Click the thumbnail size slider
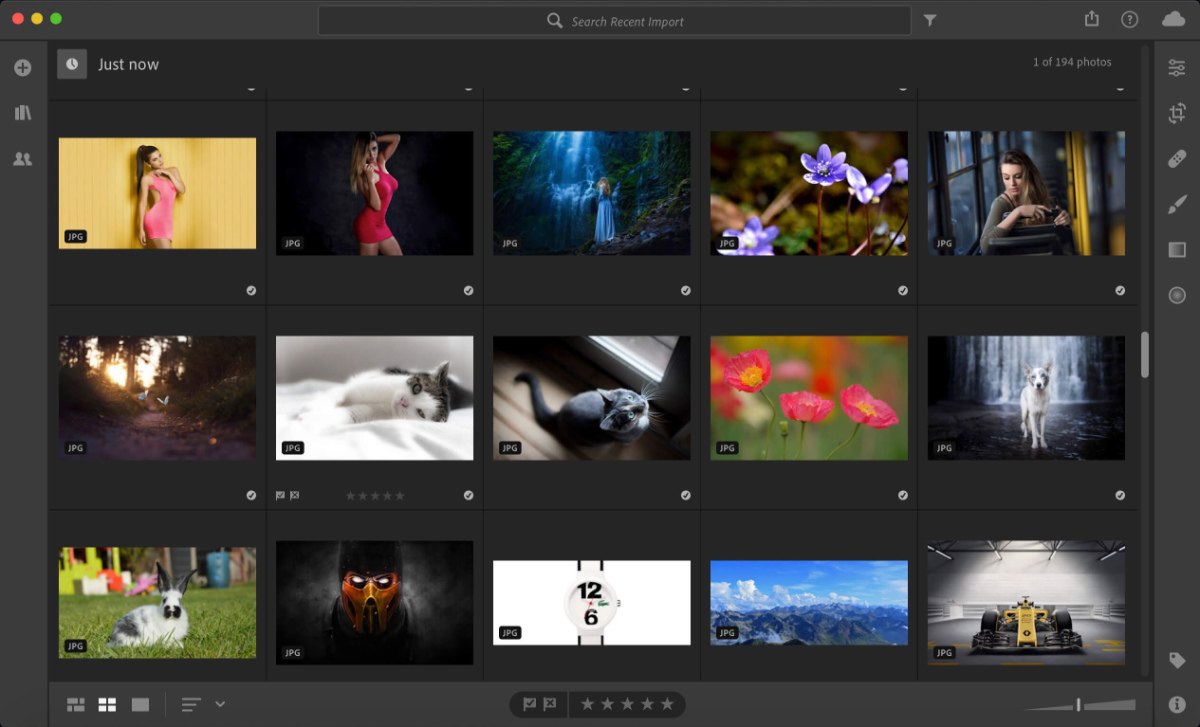Screen dimensions: 1200x727 click(1080, 705)
